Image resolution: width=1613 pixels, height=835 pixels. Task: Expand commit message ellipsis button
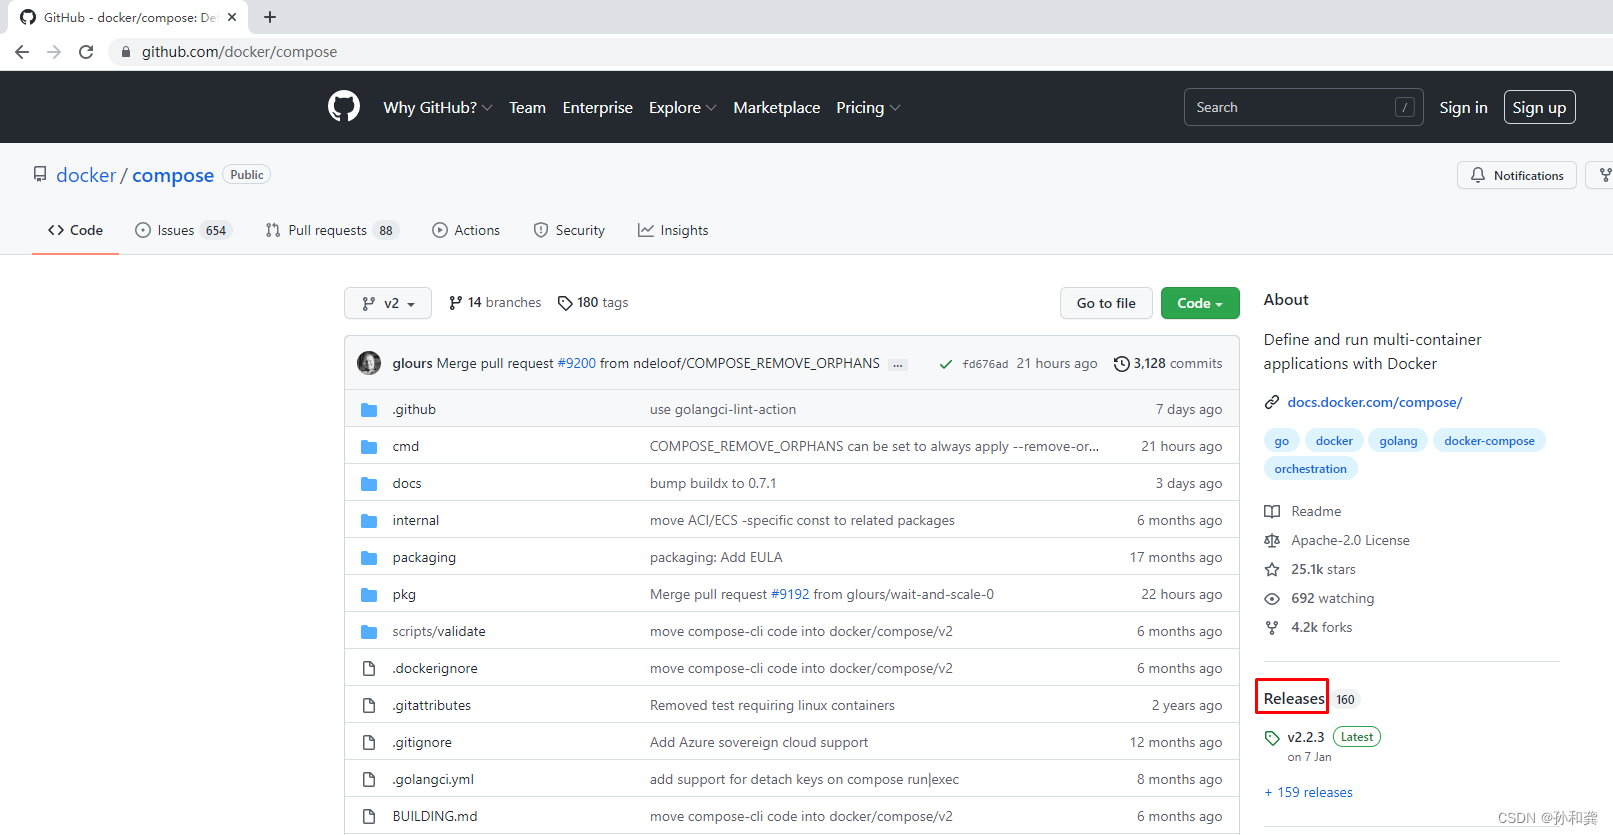tap(898, 364)
